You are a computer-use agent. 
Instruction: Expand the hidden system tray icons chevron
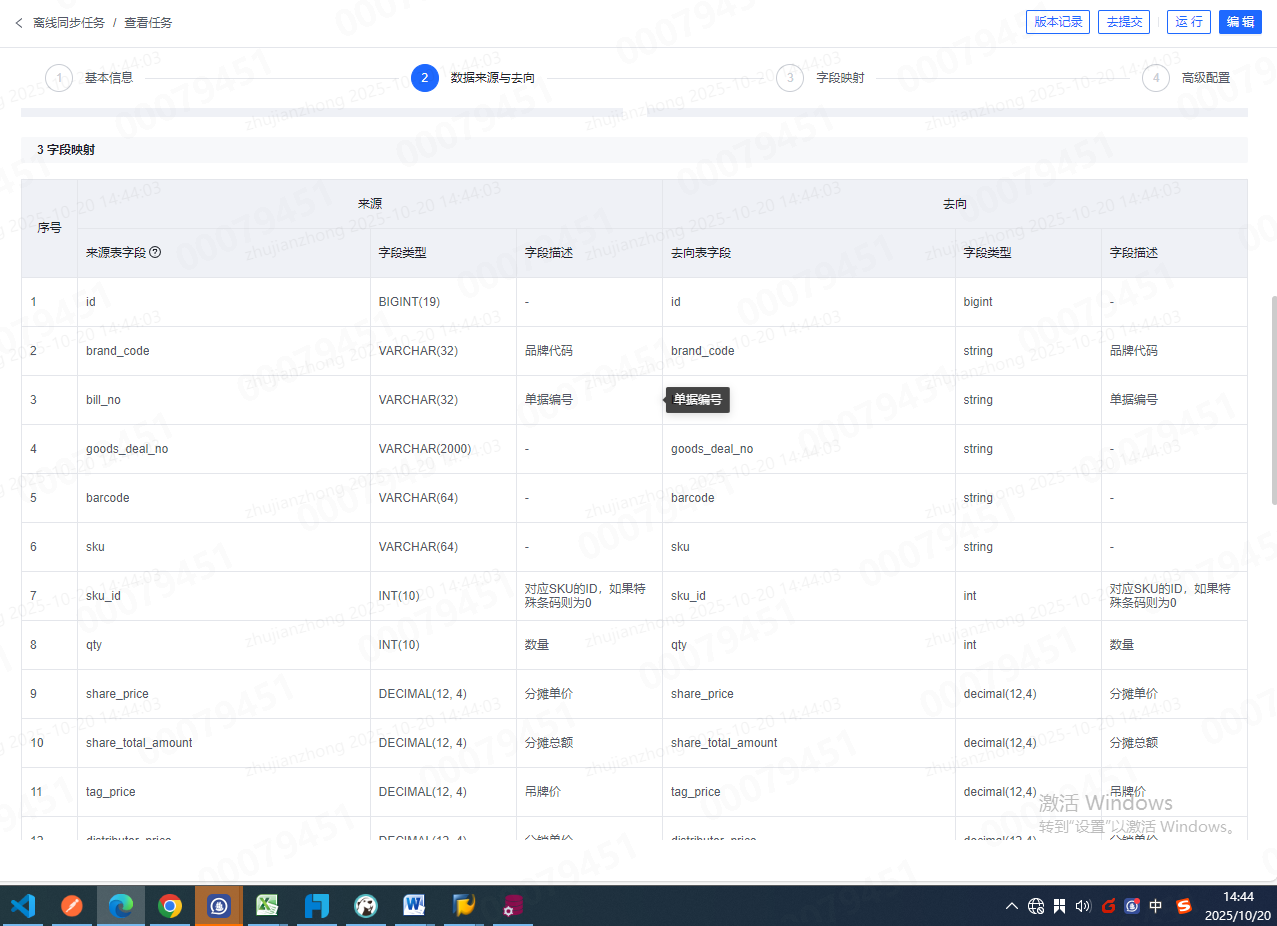pyautogui.click(x=1012, y=906)
